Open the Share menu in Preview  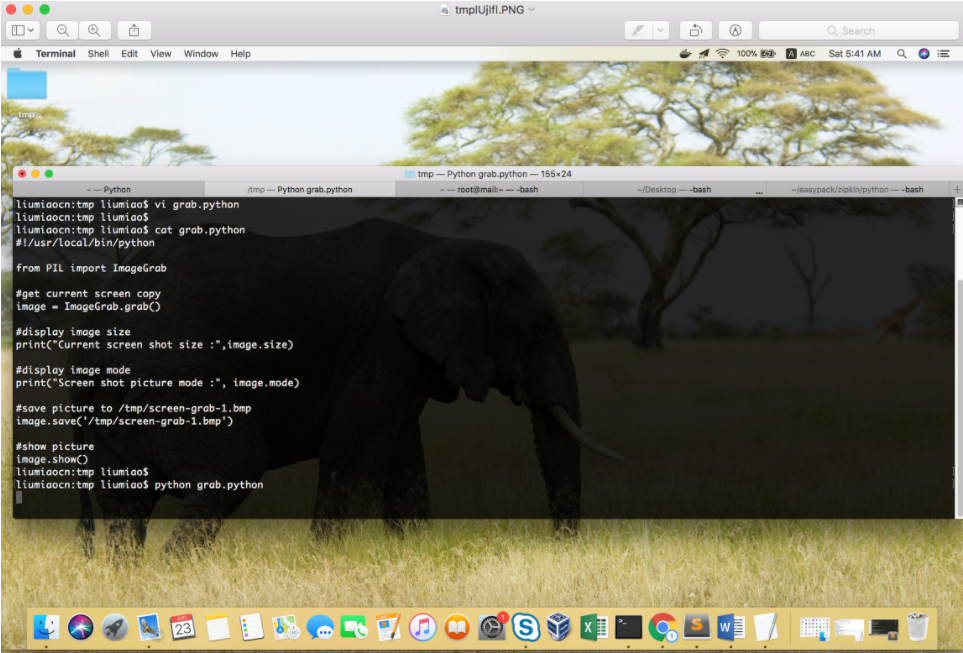134,30
